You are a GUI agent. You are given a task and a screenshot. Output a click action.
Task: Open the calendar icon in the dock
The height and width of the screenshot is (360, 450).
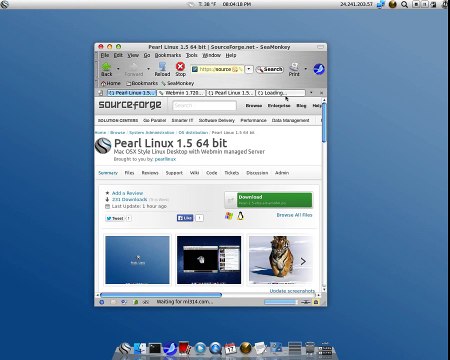230,349
